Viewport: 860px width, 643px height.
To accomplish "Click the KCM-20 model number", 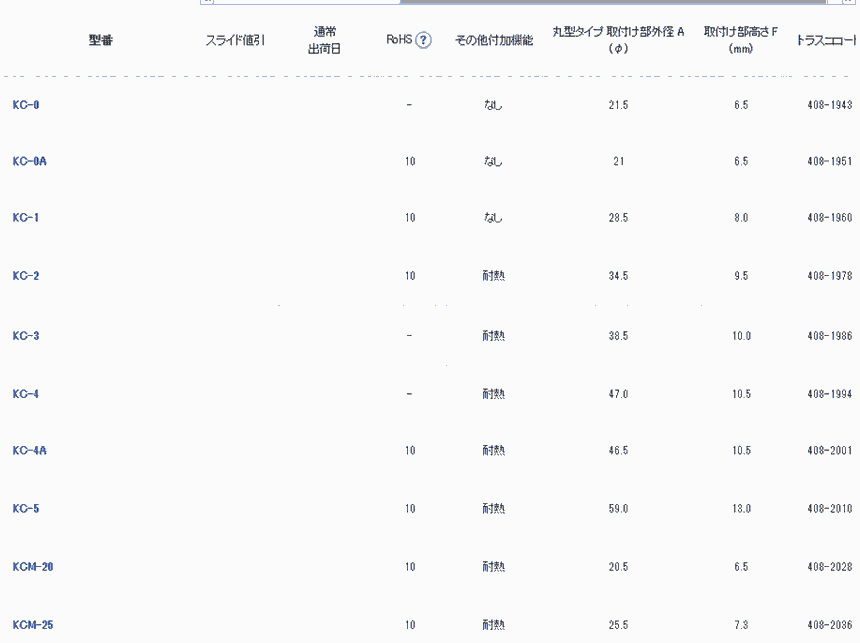I will pyautogui.click(x=33, y=567).
